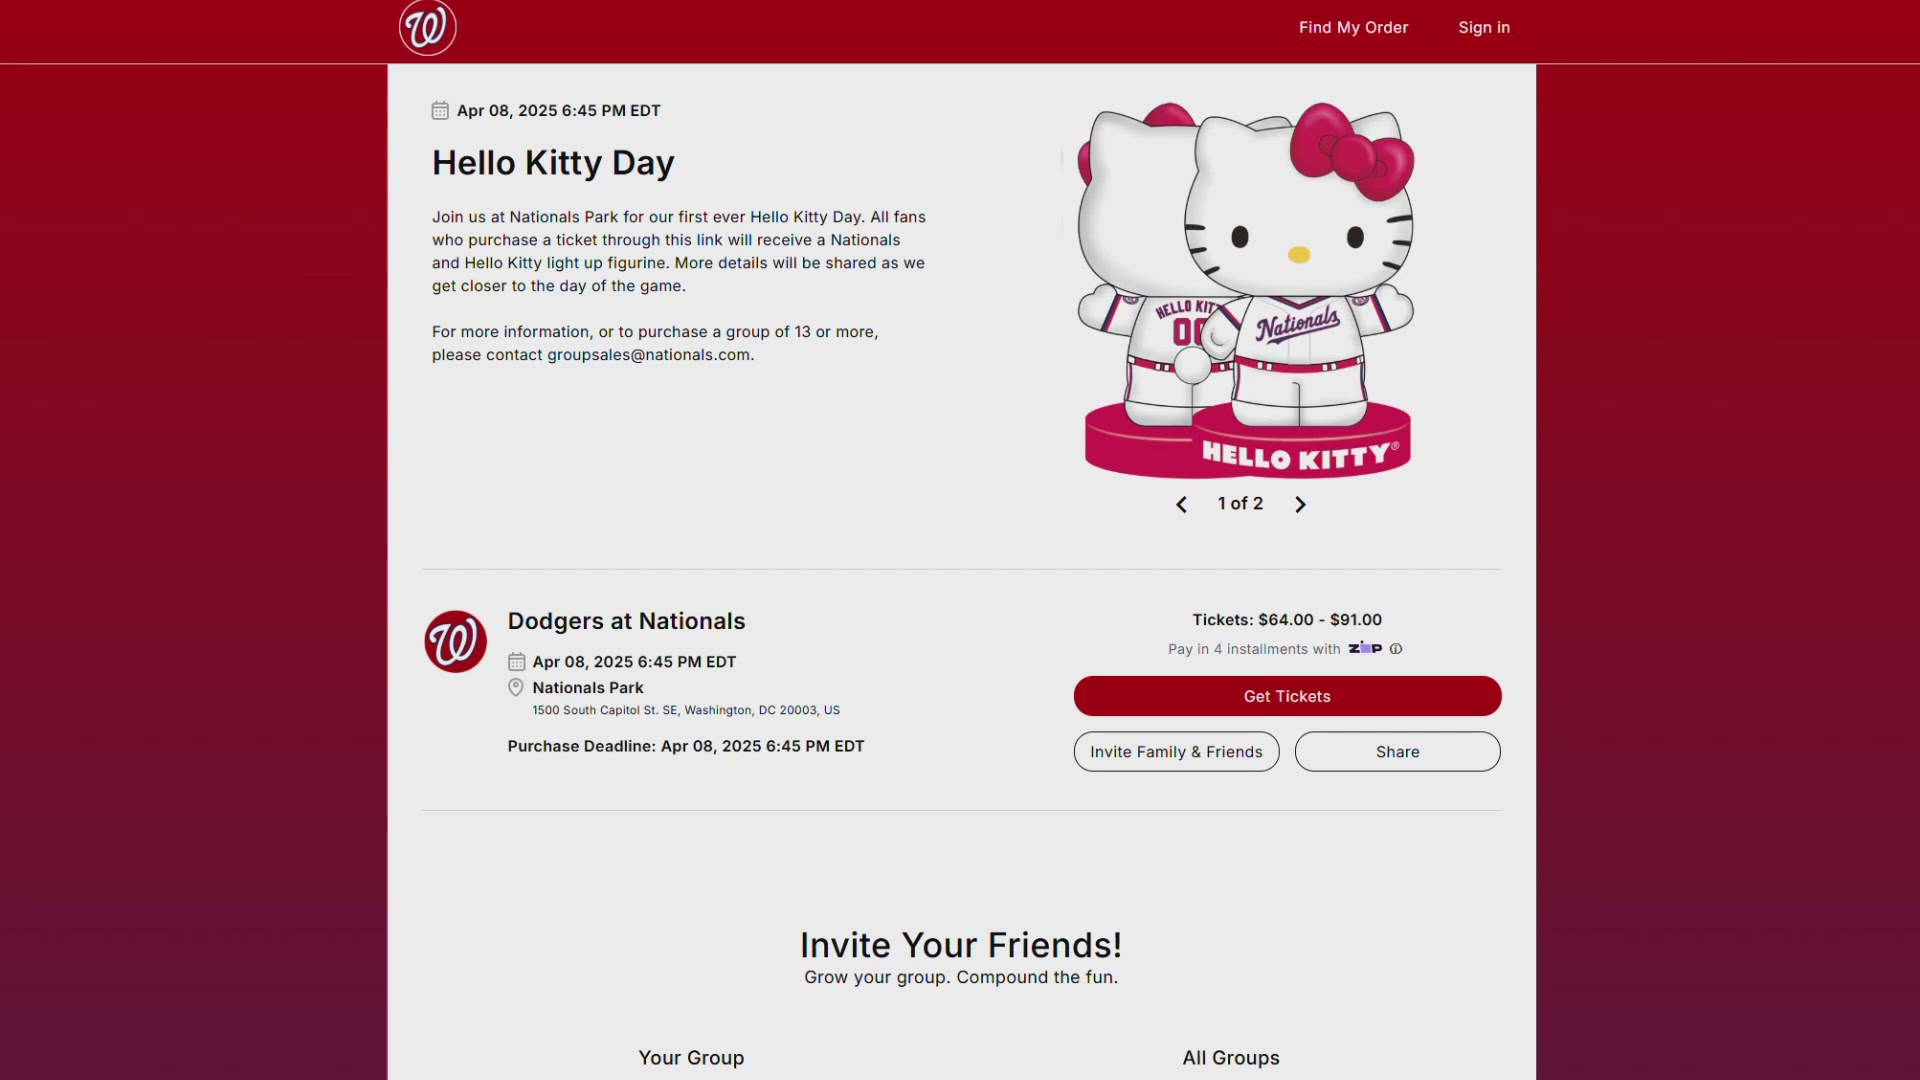Open the Sign in page
The height and width of the screenshot is (1080, 1920).
[x=1484, y=27]
